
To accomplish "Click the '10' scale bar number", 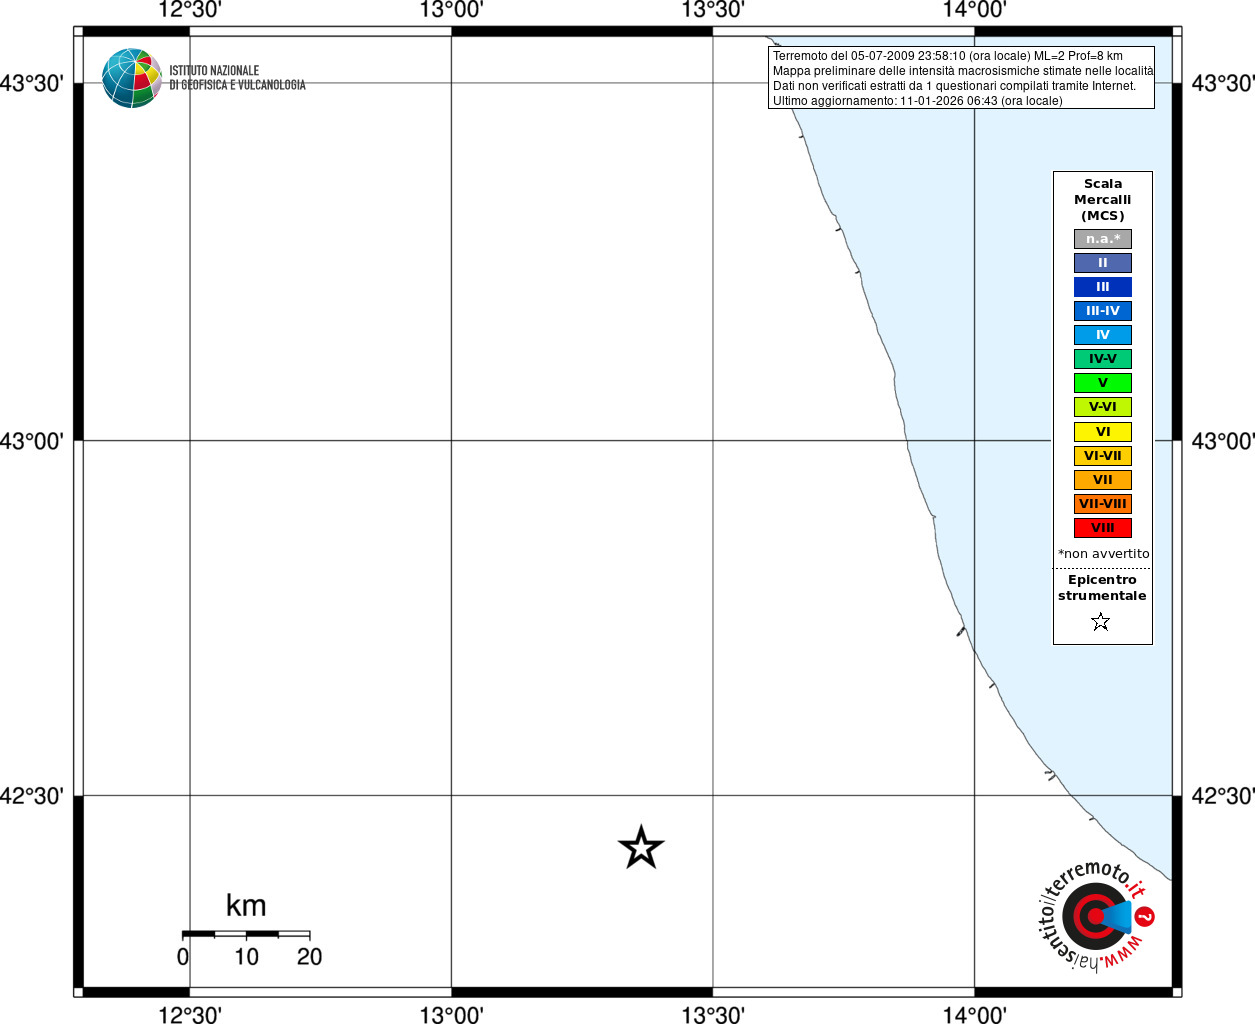I will pyautogui.click(x=247, y=957).
